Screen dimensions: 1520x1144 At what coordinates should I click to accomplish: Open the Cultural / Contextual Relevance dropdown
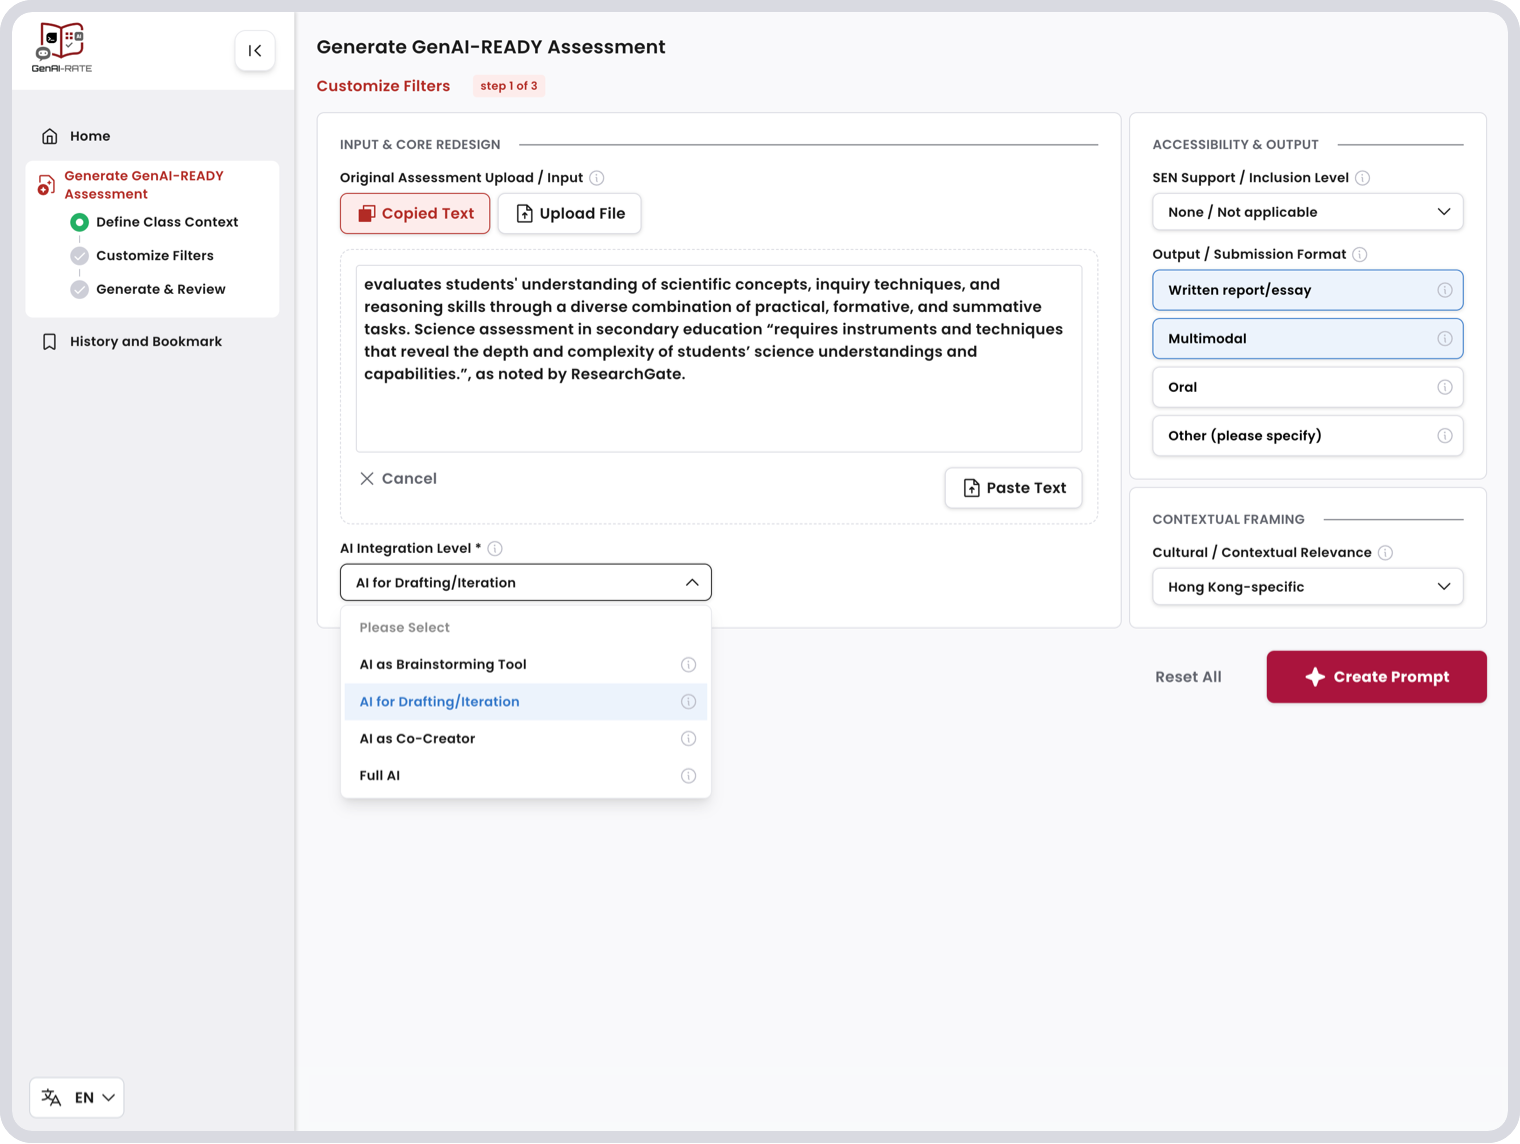(1307, 587)
